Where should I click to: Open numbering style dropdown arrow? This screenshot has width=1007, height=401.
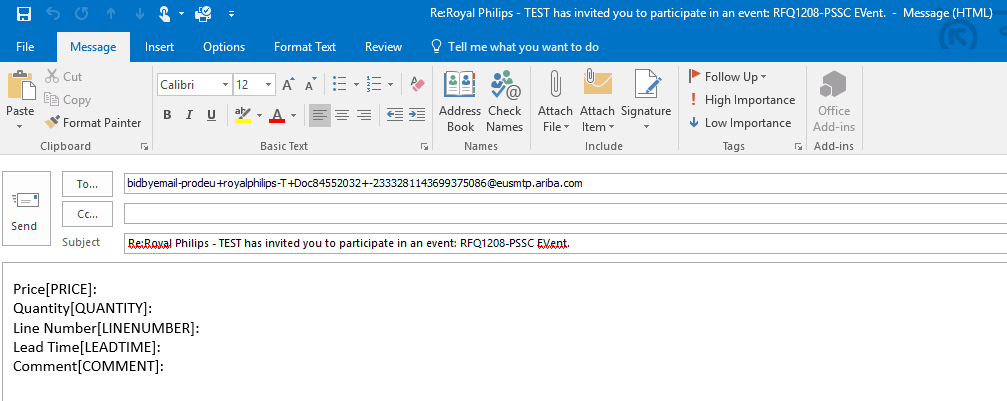click(390, 85)
